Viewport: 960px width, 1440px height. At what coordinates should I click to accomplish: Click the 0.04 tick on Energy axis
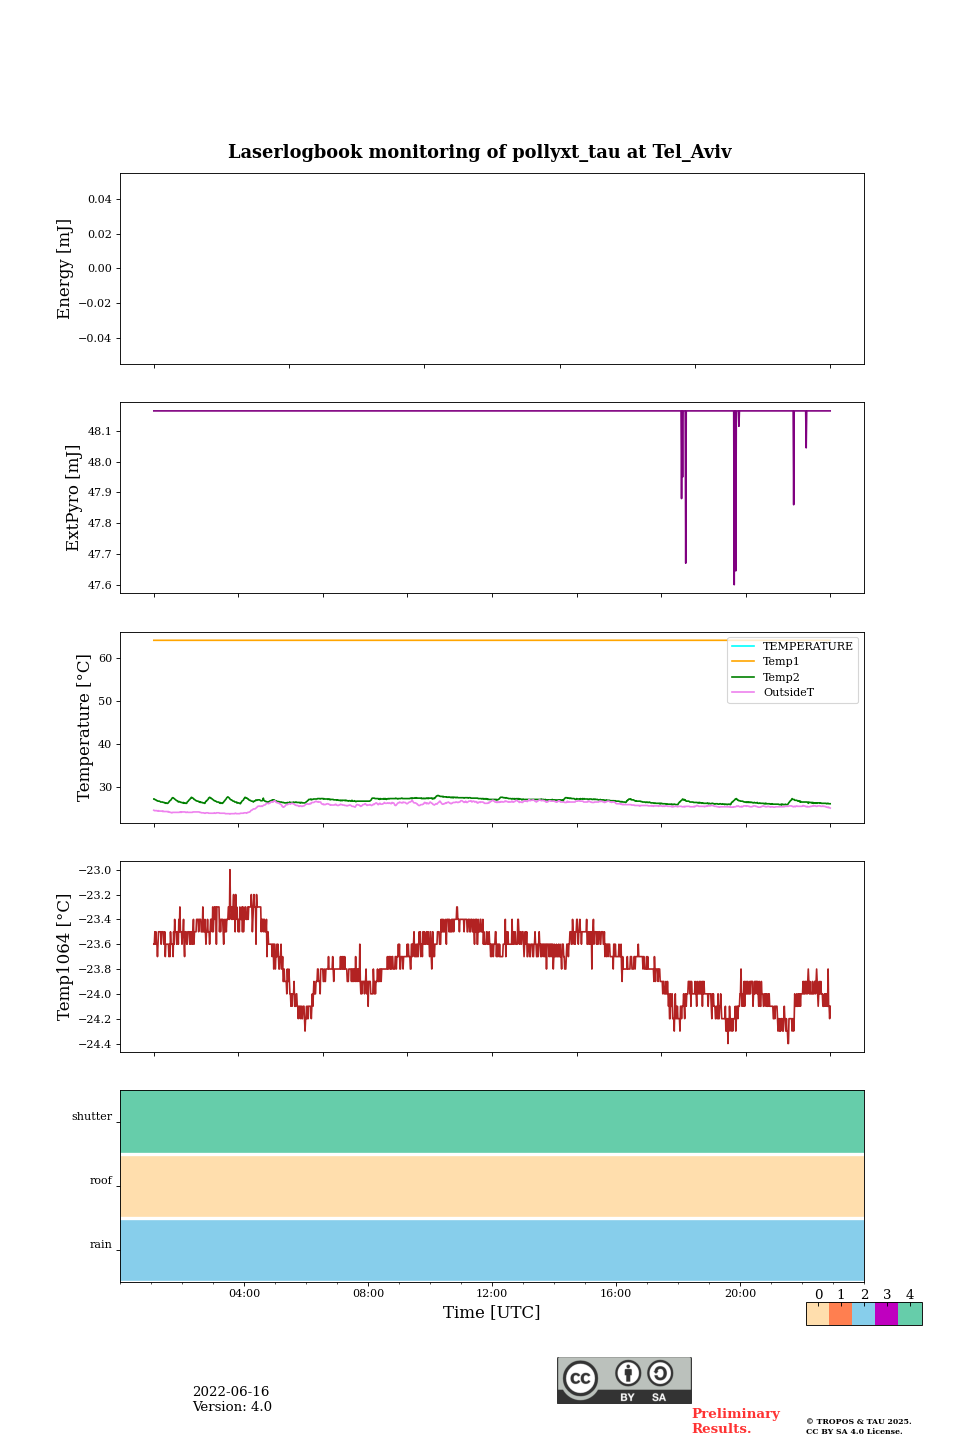(100, 200)
